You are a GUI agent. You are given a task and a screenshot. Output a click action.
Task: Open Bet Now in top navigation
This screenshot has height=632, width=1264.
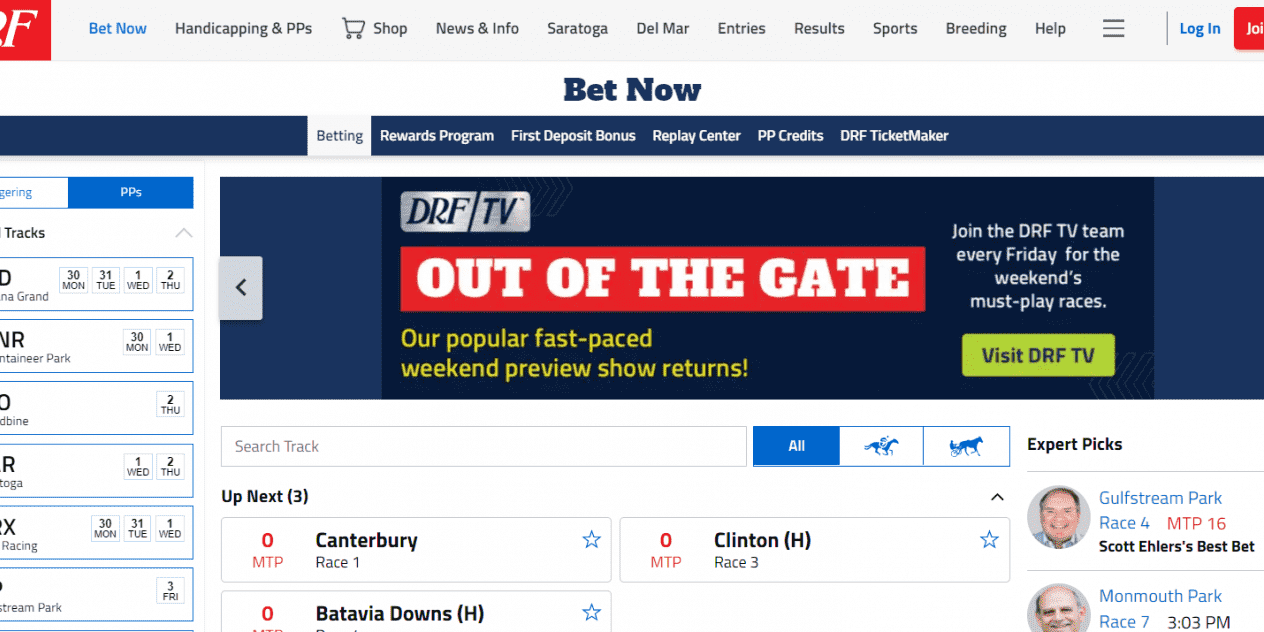pos(118,28)
